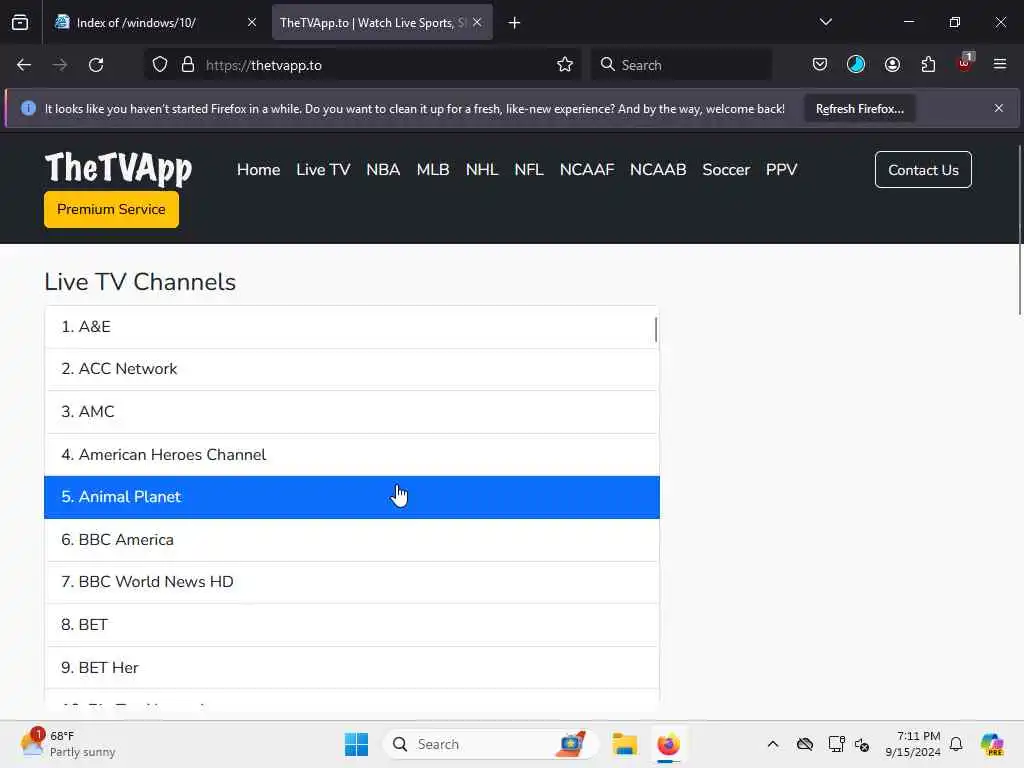Open Home in site navigation
The width and height of the screenshot is (1024, 768).
click(259, 170)
